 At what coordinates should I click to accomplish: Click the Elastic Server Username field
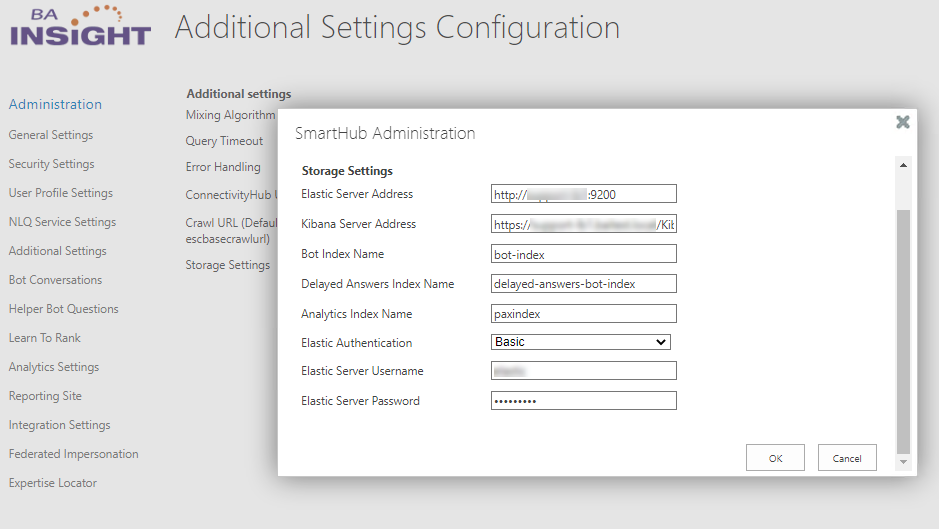click(x=583, y=371)
